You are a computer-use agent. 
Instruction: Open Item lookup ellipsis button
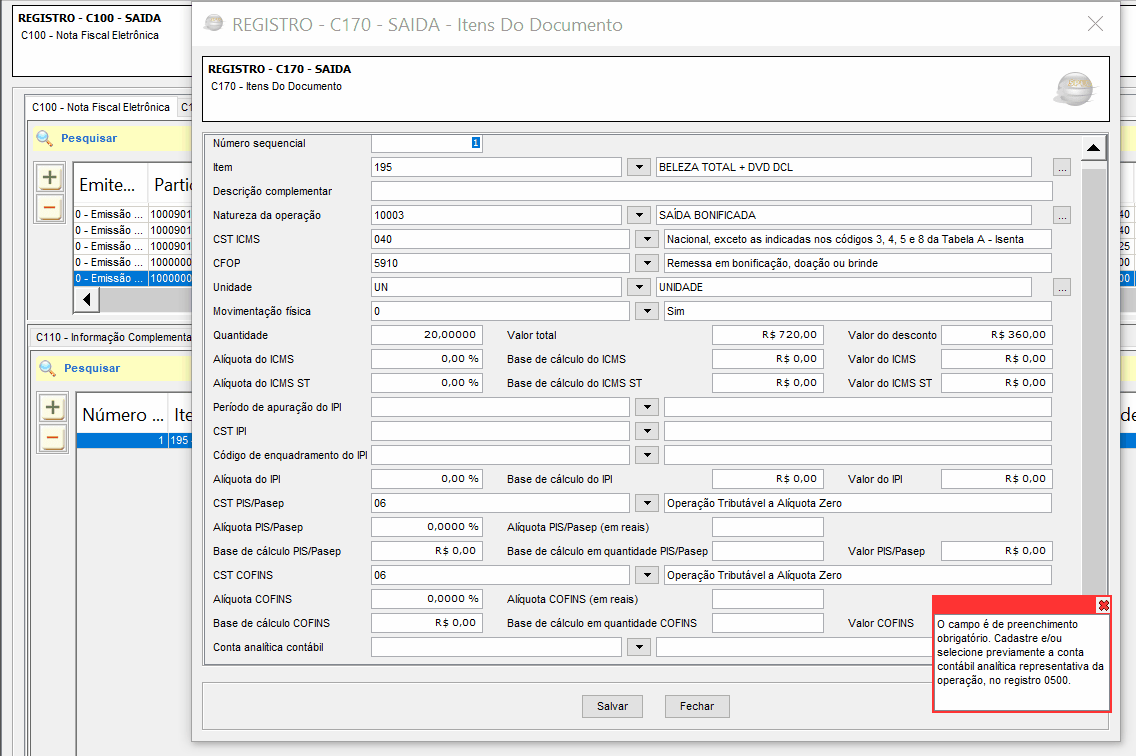(1062, 167)
